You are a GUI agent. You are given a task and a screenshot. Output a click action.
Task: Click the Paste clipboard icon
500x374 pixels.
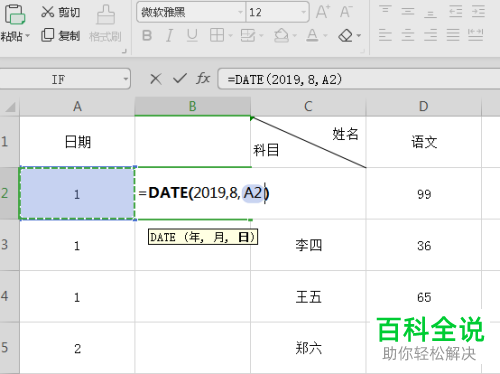(x=14, y=15)
